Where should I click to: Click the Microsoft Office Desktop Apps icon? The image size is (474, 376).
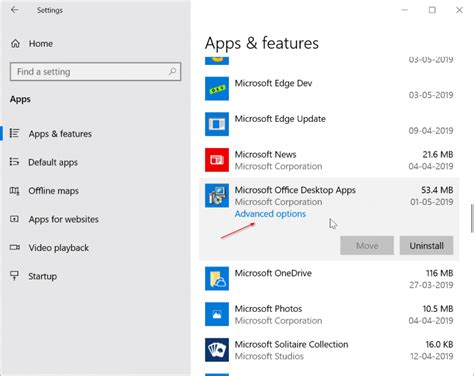(217, 195)
